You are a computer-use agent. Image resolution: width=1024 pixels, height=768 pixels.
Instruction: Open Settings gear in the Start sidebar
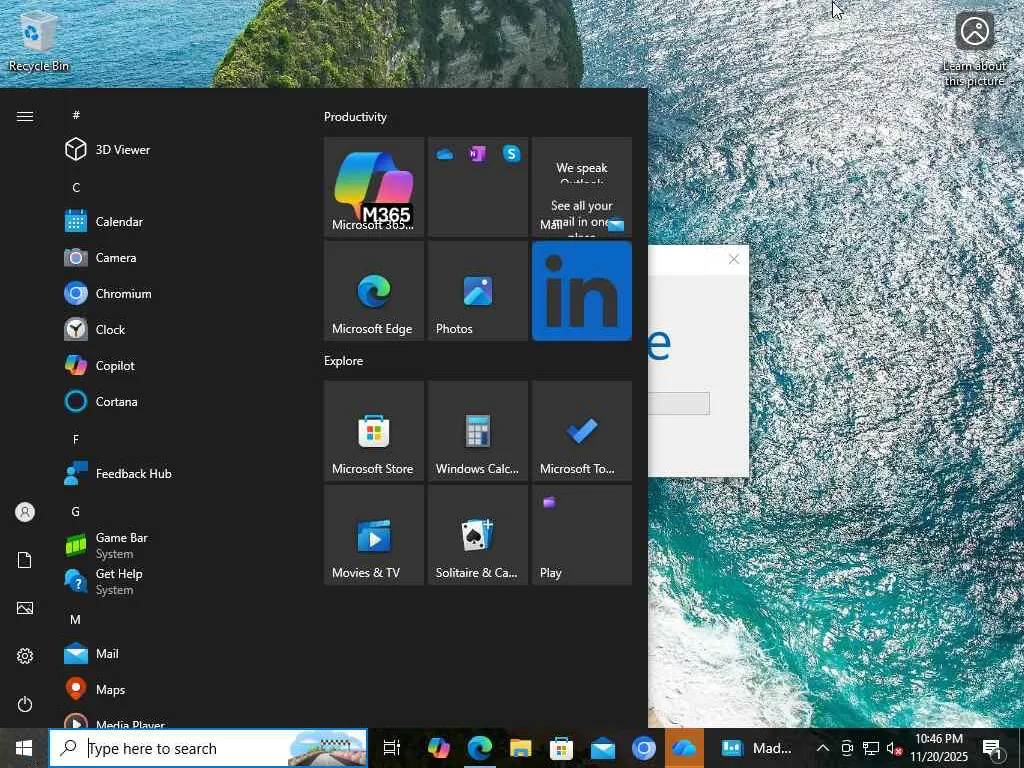pos(25,656)
